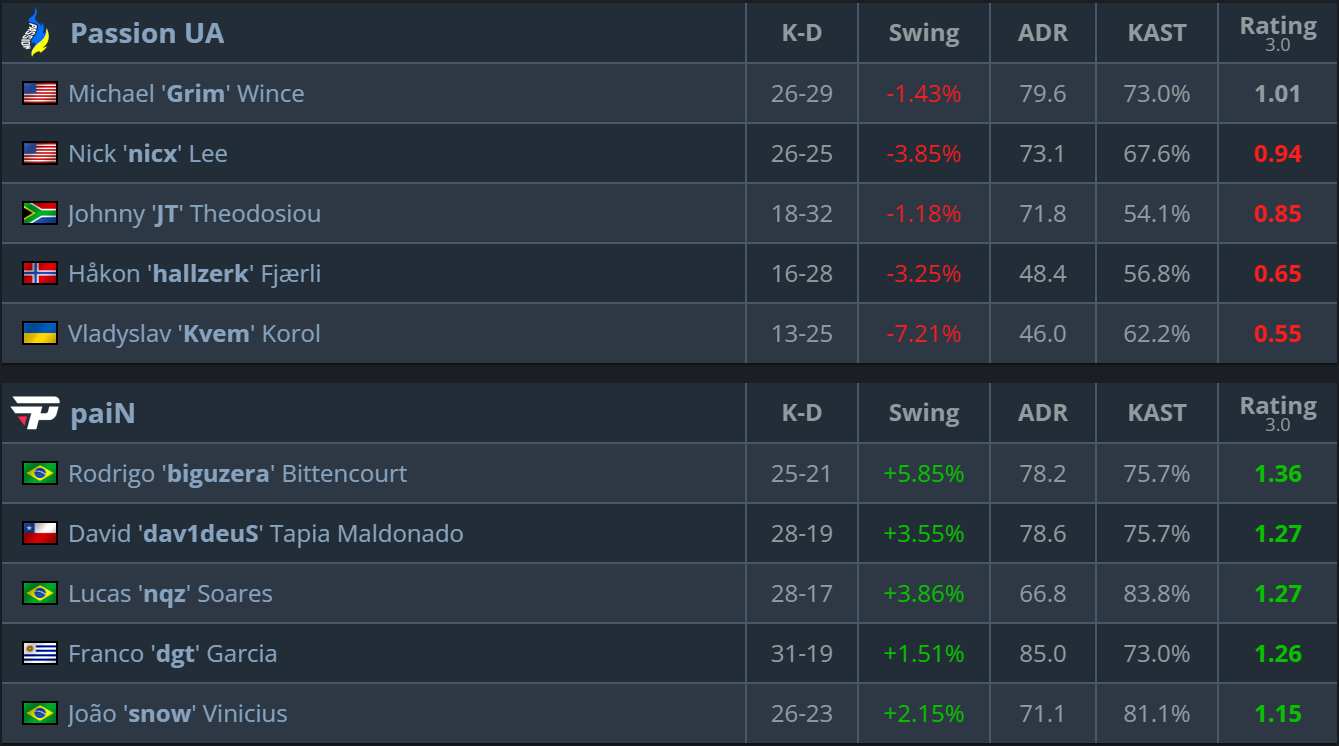Image resolution: width=1339 pixels, height=746 pixels.
Task: Sort paiN table by KAST
Action: [1156, 413]
